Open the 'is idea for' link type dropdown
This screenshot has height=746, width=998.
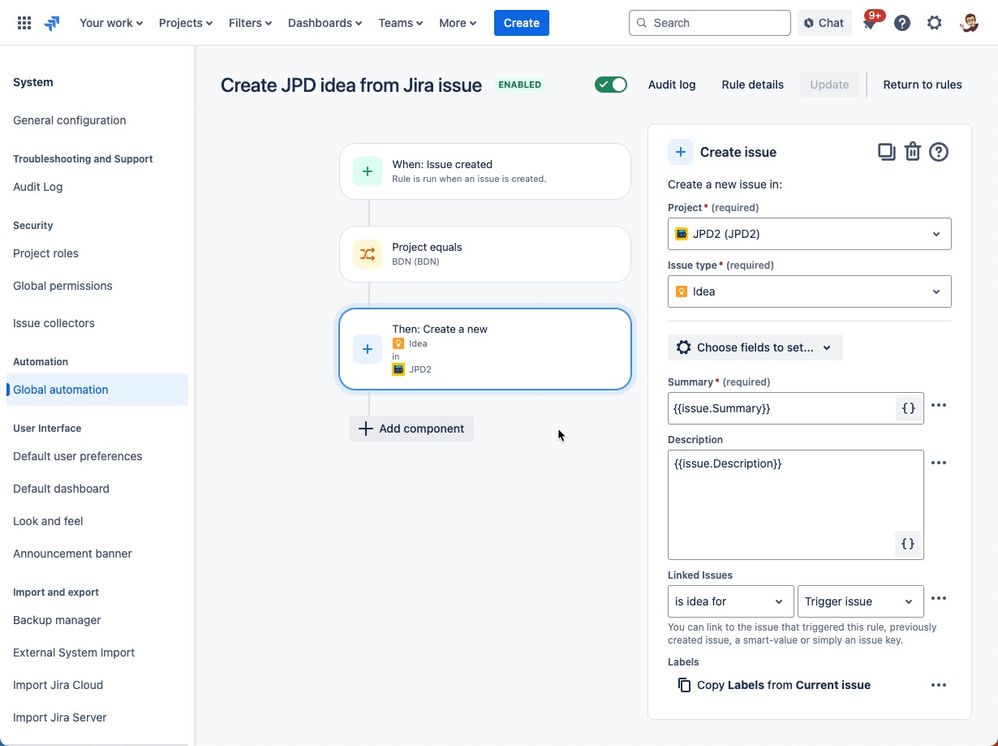coord(730,602)
